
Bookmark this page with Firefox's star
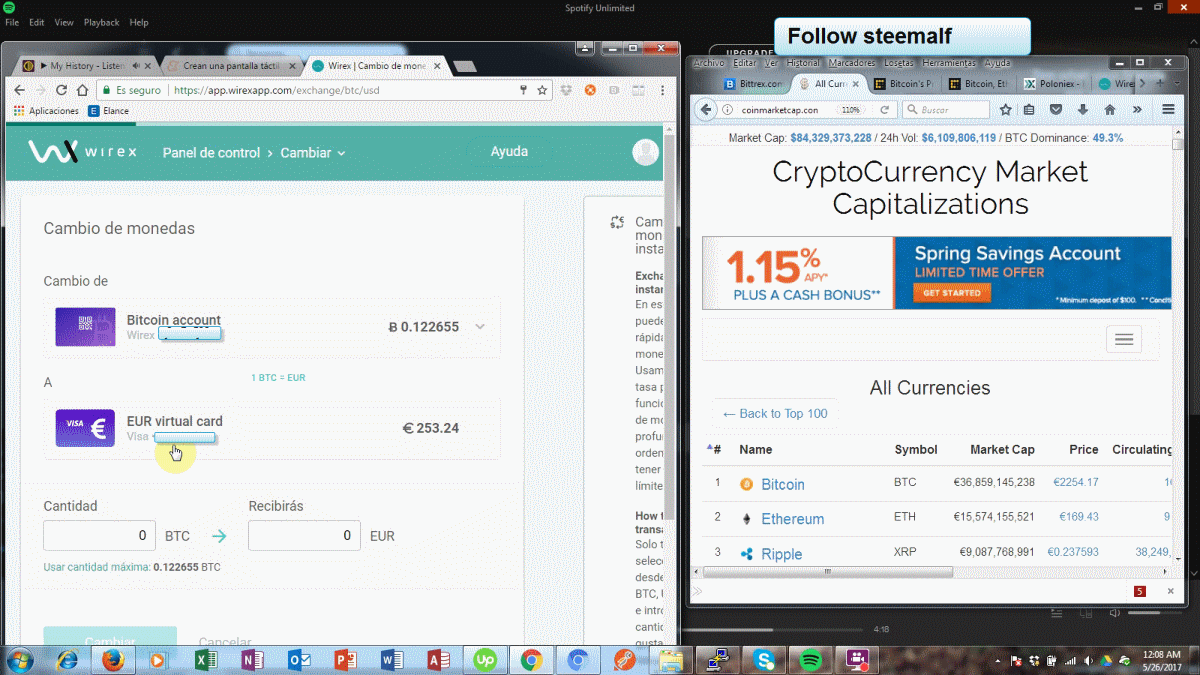click(1006, 110)
